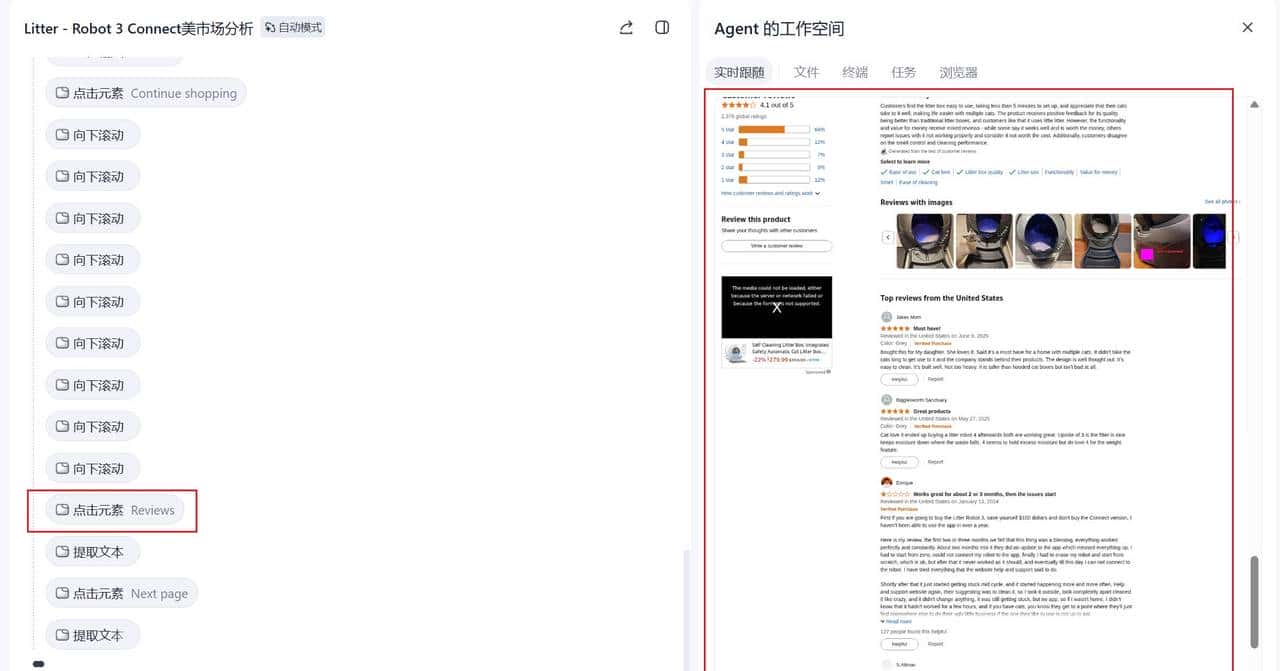The width and height of the screenshot is (1280, 671).
Task: Select the 实时跟随 tab
Action: tap(739, 72)
